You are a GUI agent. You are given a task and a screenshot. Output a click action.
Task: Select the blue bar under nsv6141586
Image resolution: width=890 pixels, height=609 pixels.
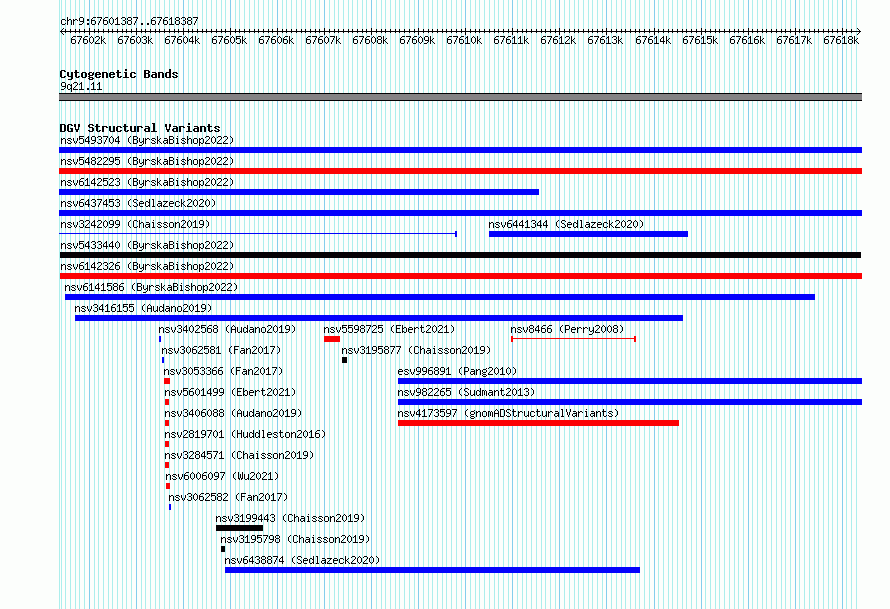(x=440, y=297)
